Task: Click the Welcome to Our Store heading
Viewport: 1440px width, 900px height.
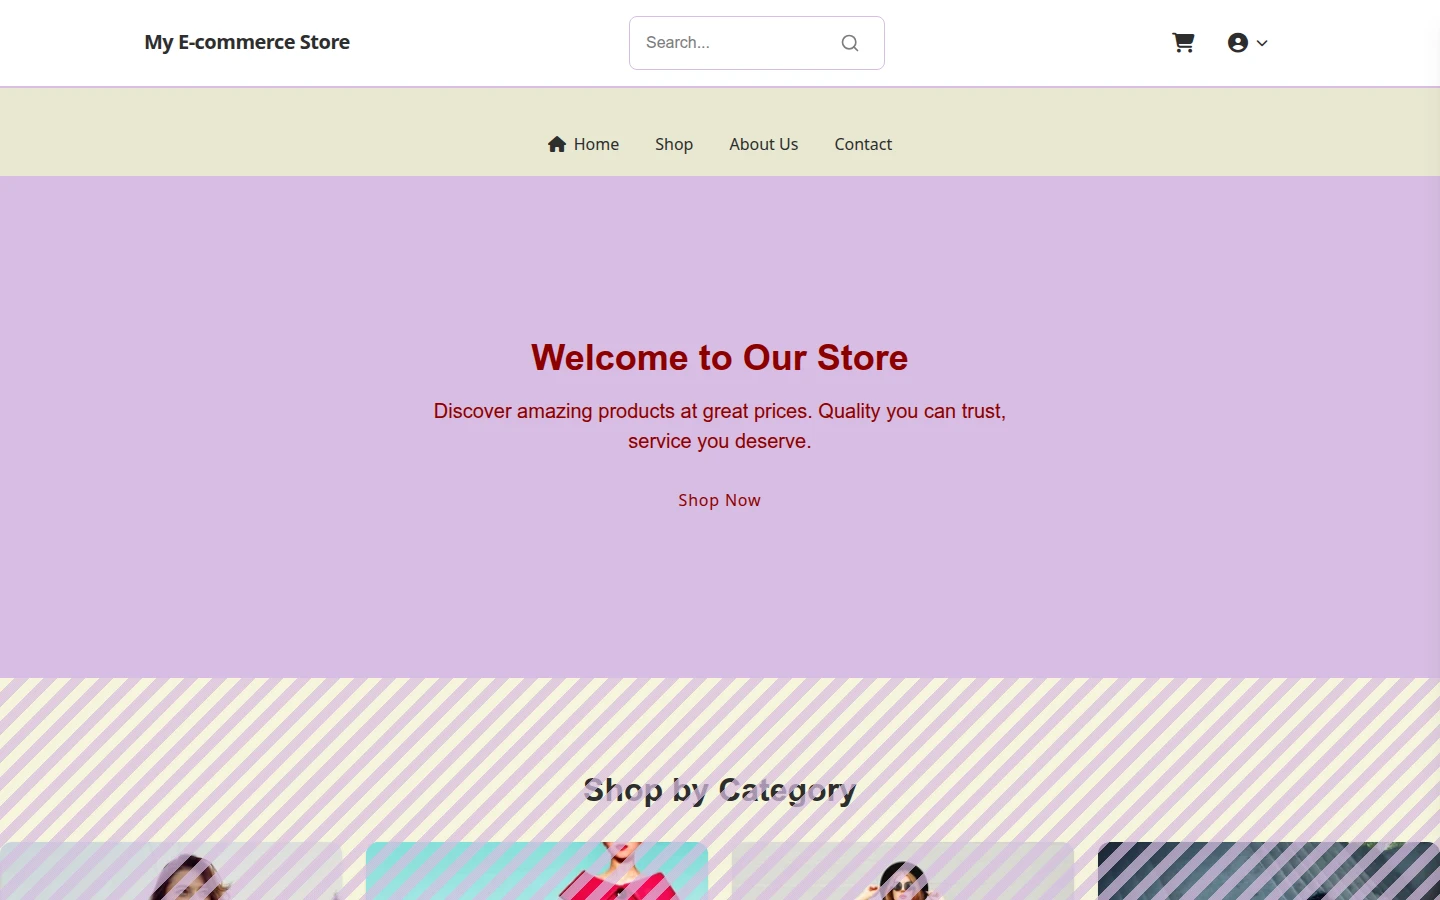Action: [720, 357]
